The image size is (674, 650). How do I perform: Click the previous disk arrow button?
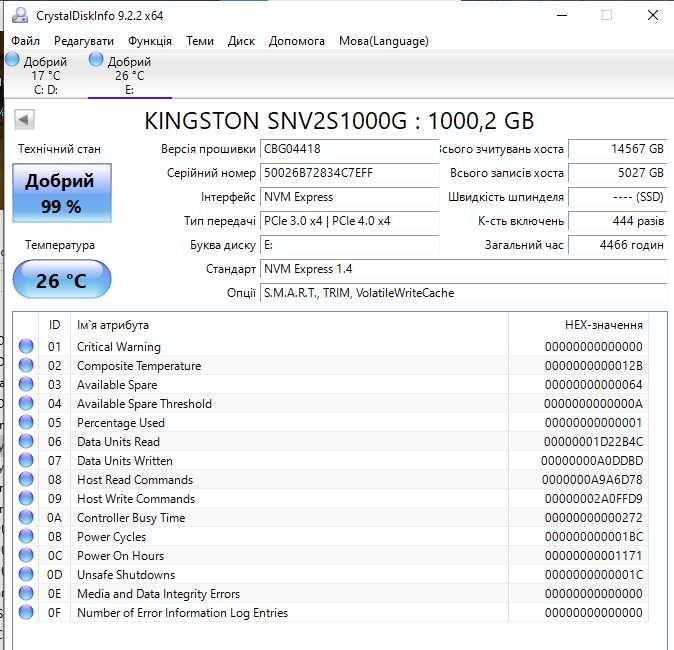(x=25, y=119)
